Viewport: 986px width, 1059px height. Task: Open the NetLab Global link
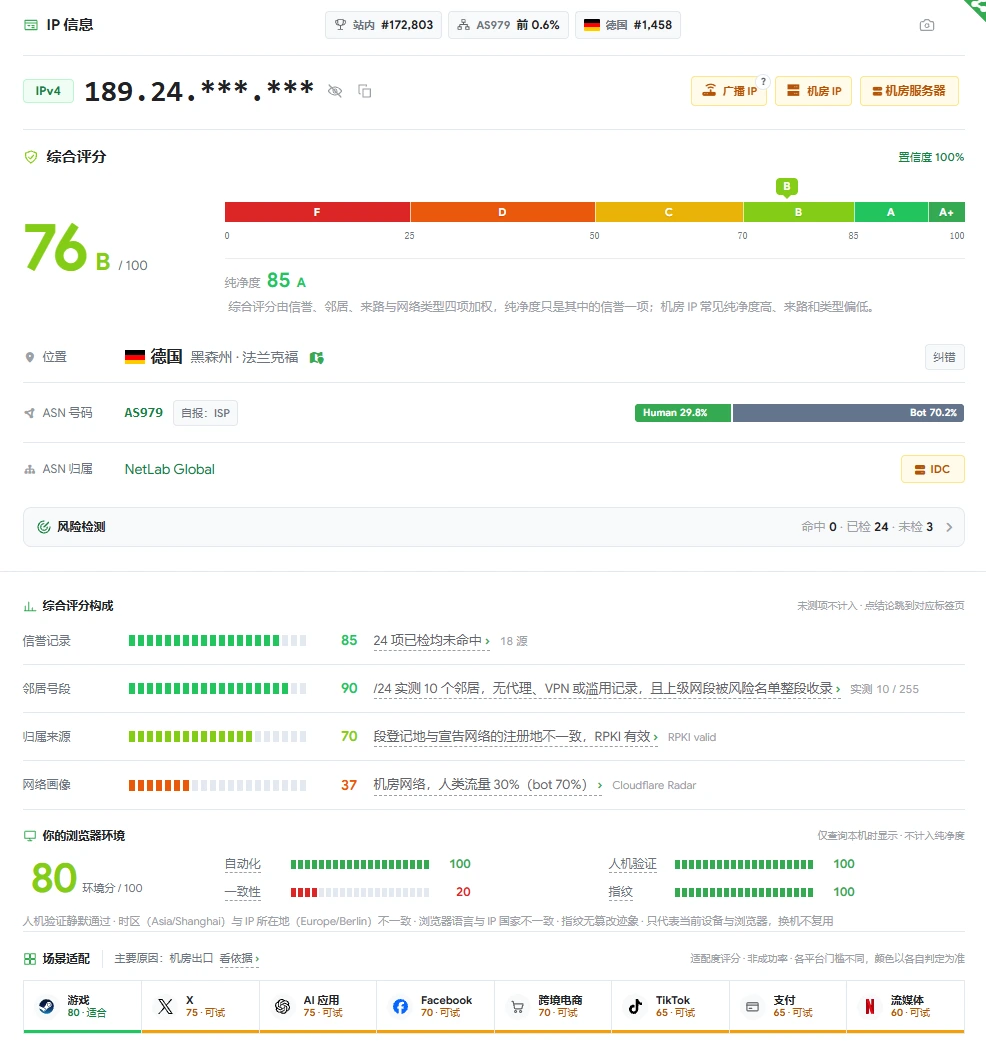(x=170, y=469)
